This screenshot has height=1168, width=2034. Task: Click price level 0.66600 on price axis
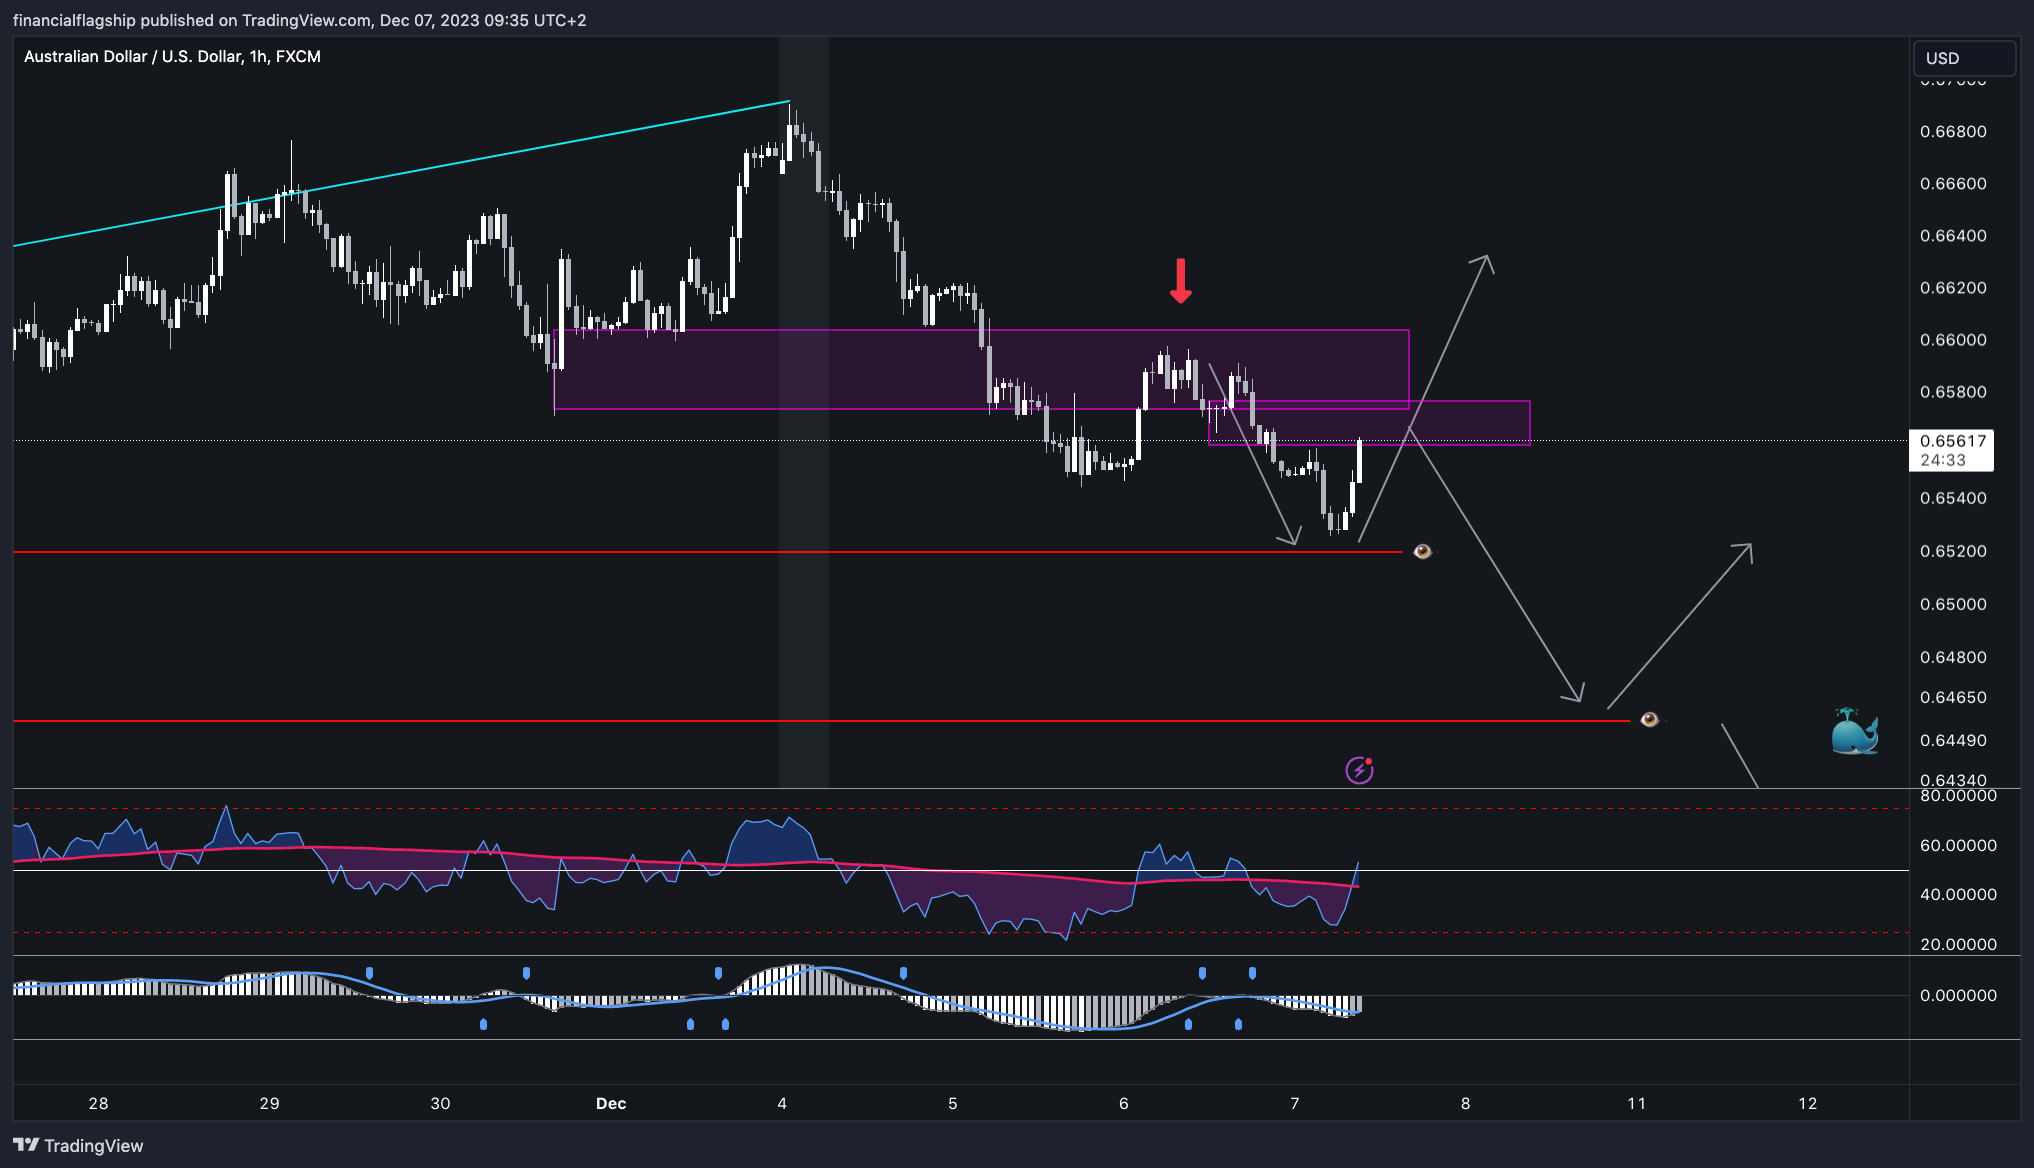click(1953, 183)
